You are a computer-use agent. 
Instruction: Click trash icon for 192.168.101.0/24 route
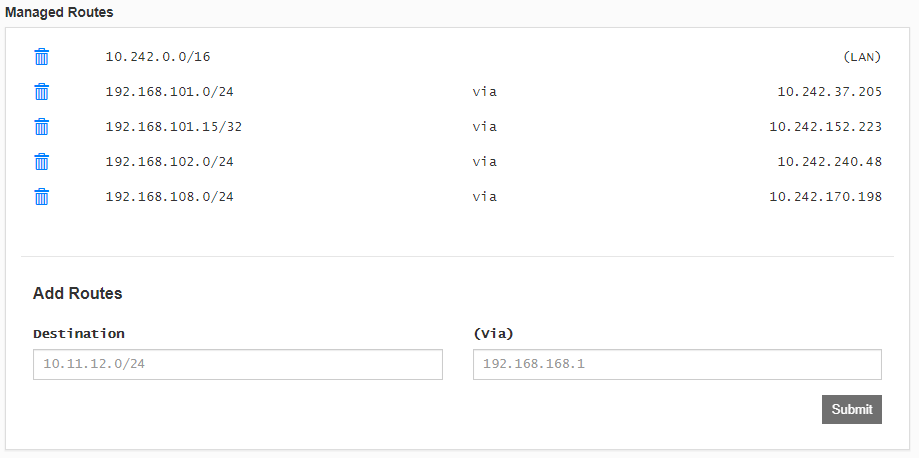[x=41, y=92]
